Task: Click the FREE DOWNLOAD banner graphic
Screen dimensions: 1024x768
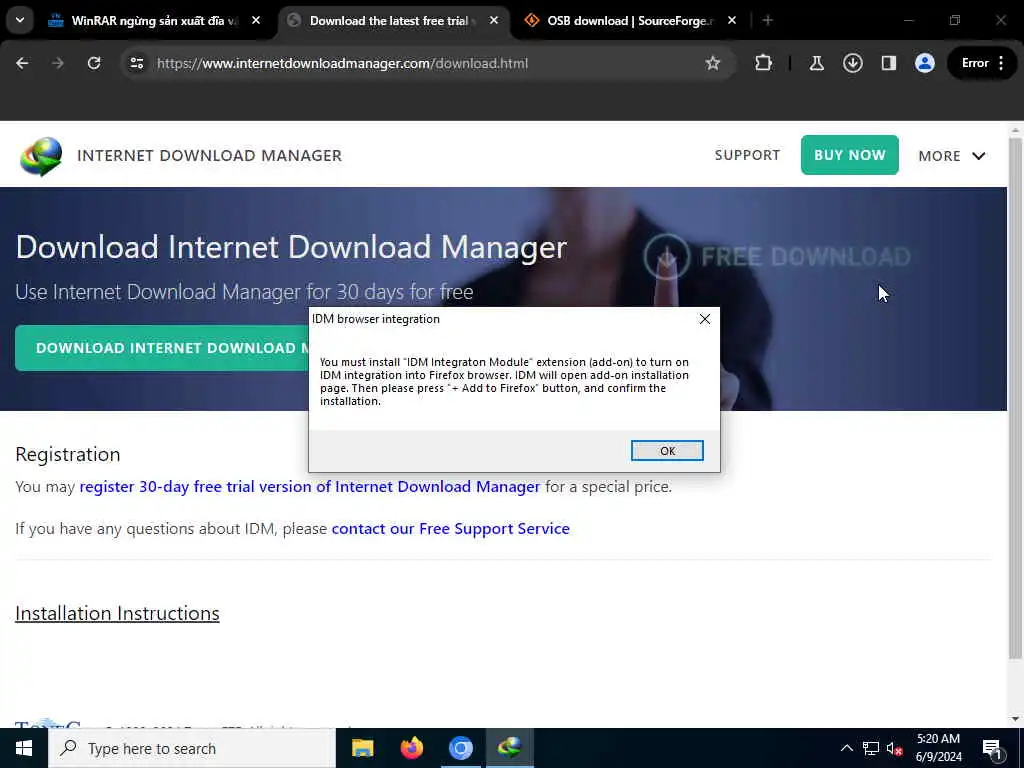Action: (x=777, y=257)
